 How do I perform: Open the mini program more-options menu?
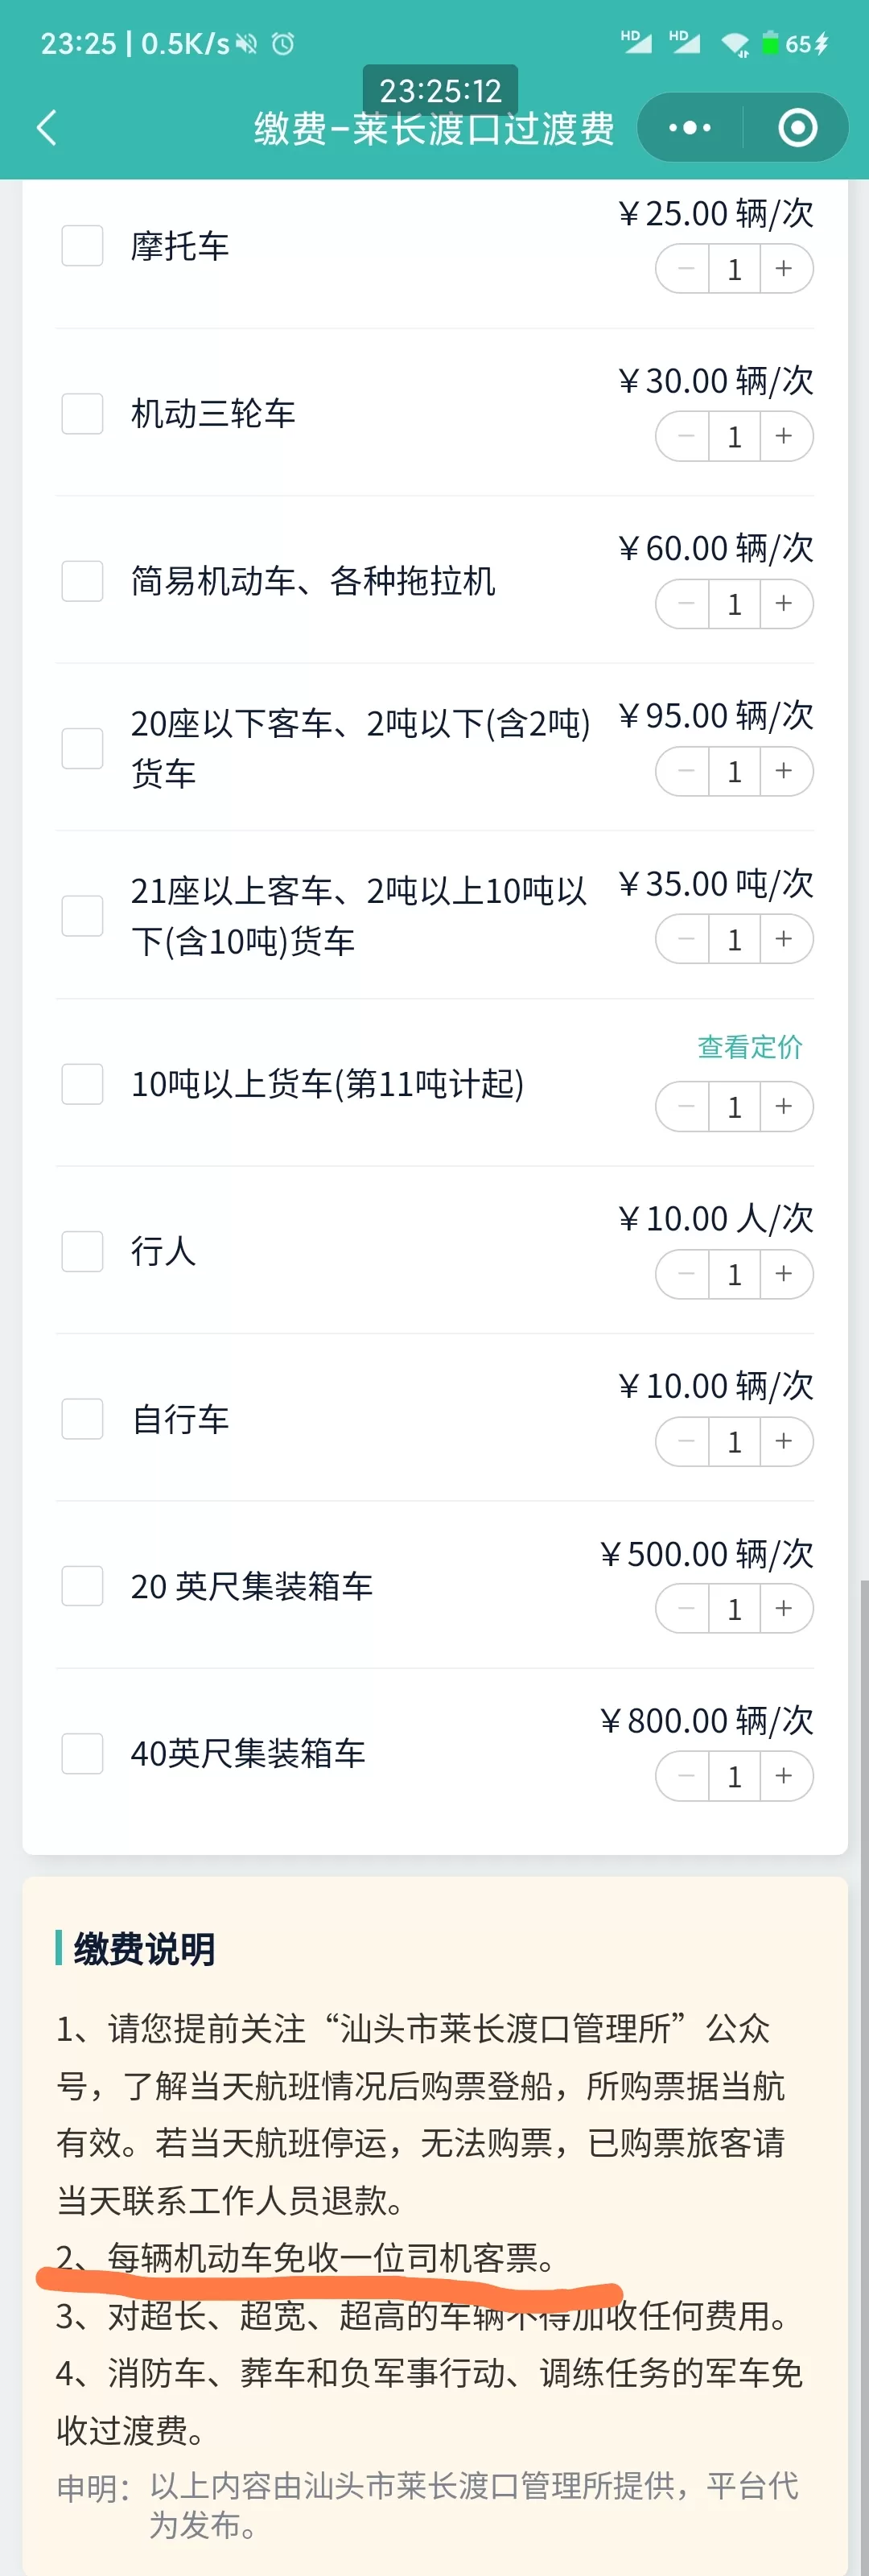[689, 128]
